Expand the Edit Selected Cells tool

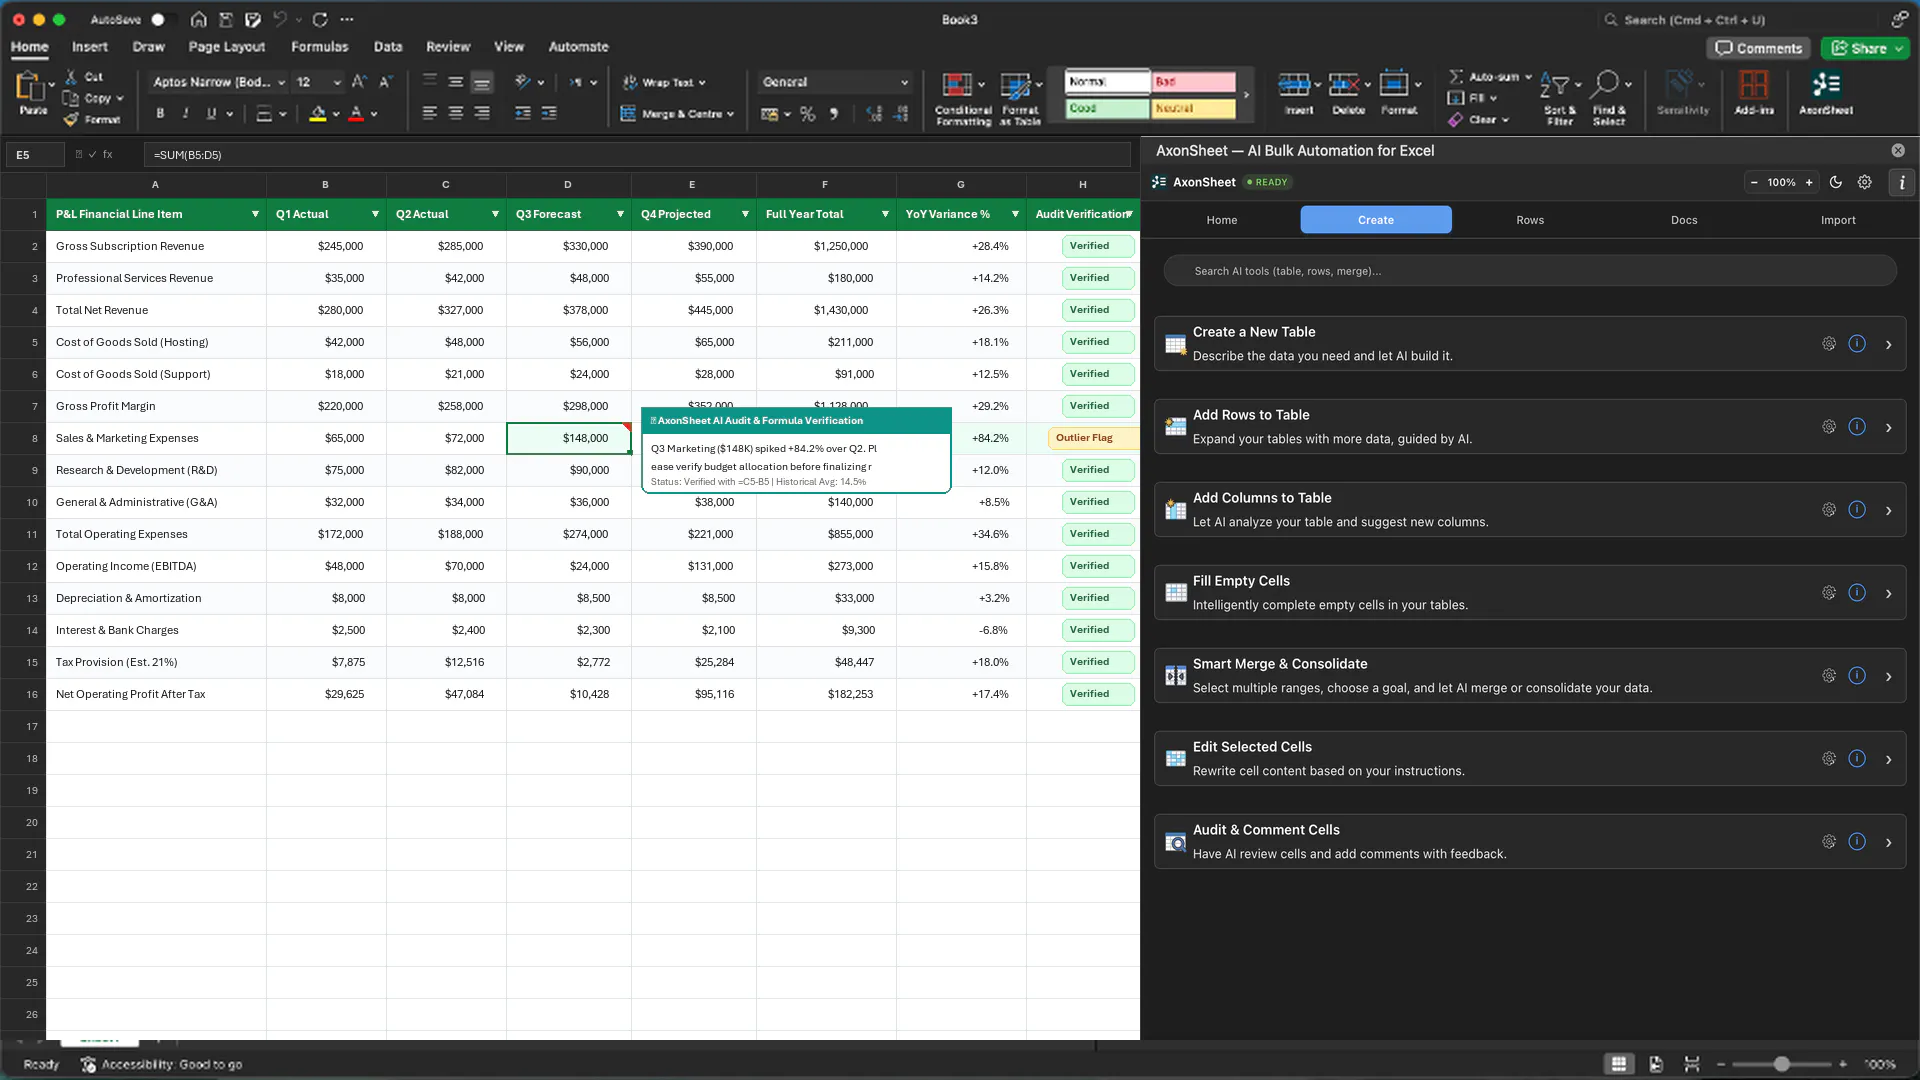click(1889, 760)
